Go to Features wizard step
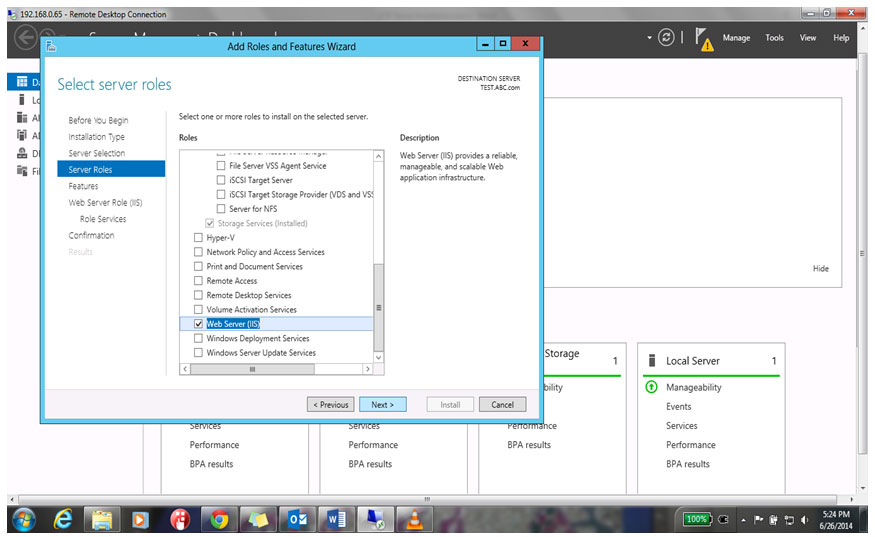Image resolution: width=875 pixels, height=537 pixels. (83, 186)
